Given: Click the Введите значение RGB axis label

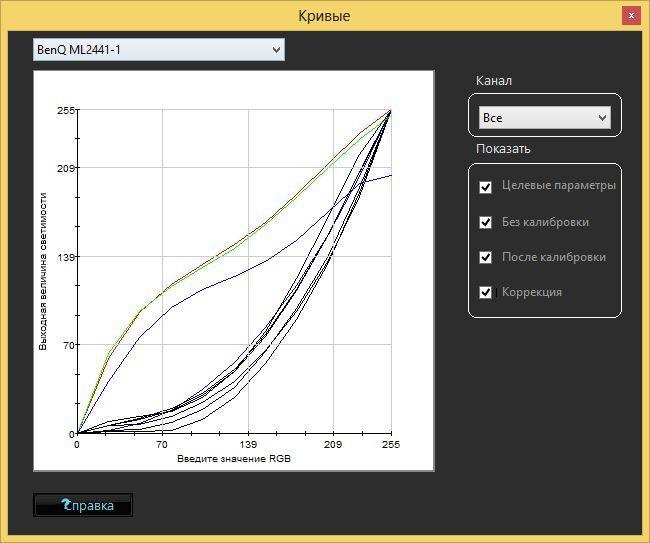Looking at the screenshot, I should (234, 458).
